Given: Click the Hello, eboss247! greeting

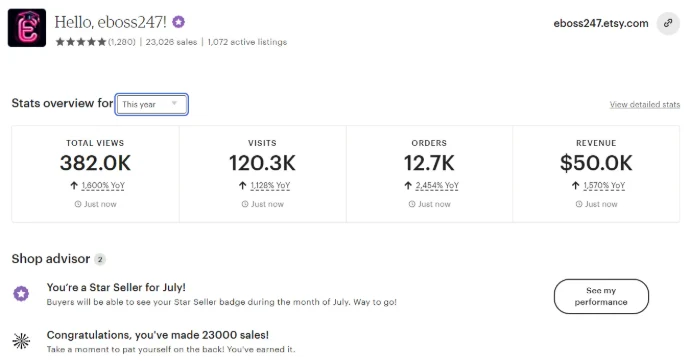Looking at the screenshot, I should pos(110,22).
